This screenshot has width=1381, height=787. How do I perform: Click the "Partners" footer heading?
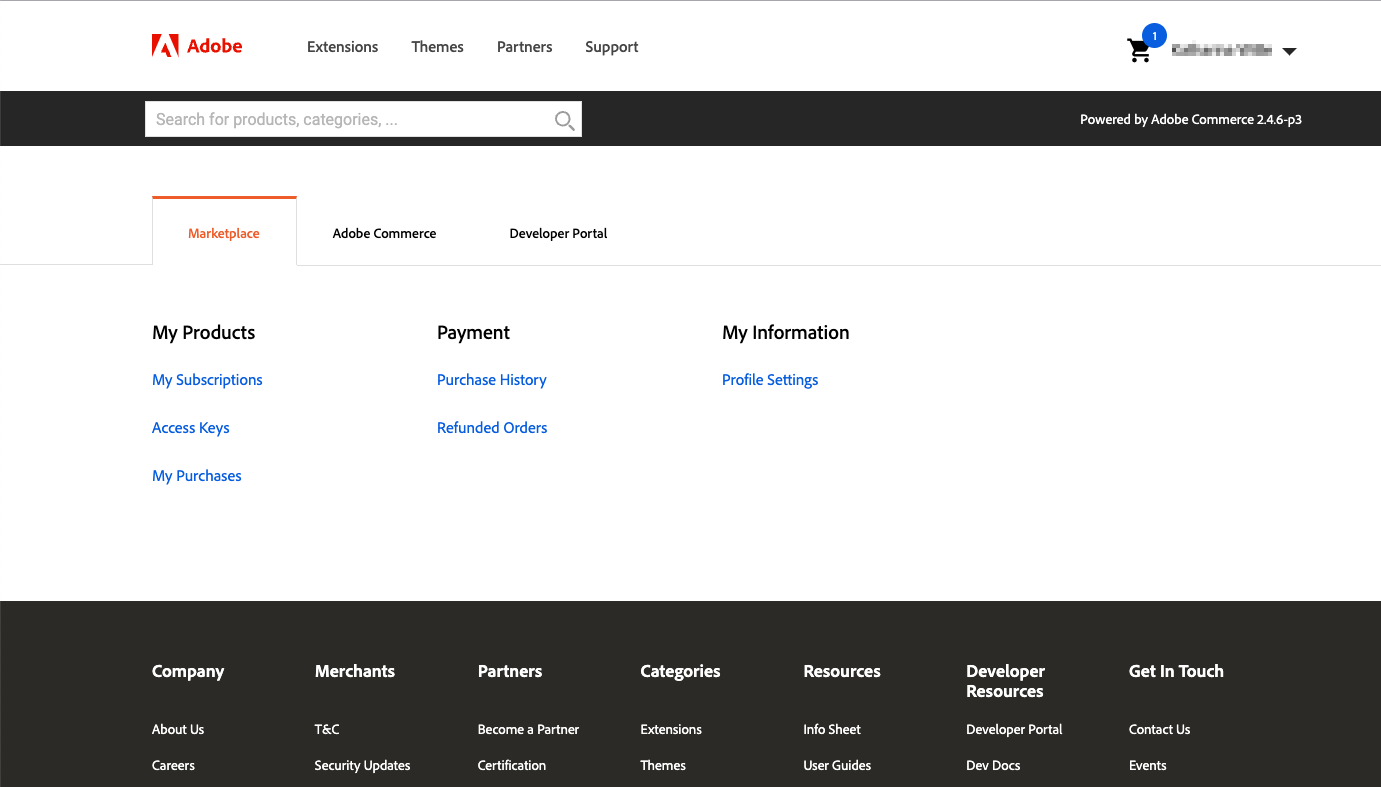coord(510,671)
